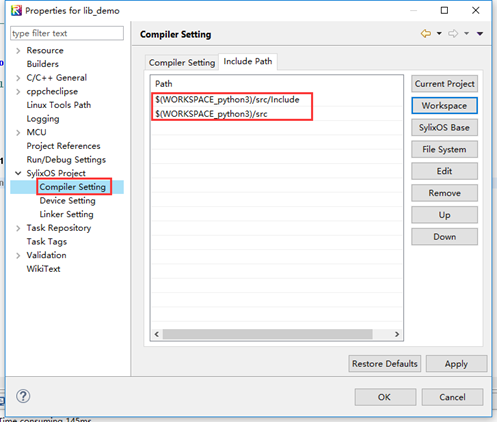Click the scroll right arrow in path list
The height and width of the screenshot is (422, 497).
(x=397, y=334)
